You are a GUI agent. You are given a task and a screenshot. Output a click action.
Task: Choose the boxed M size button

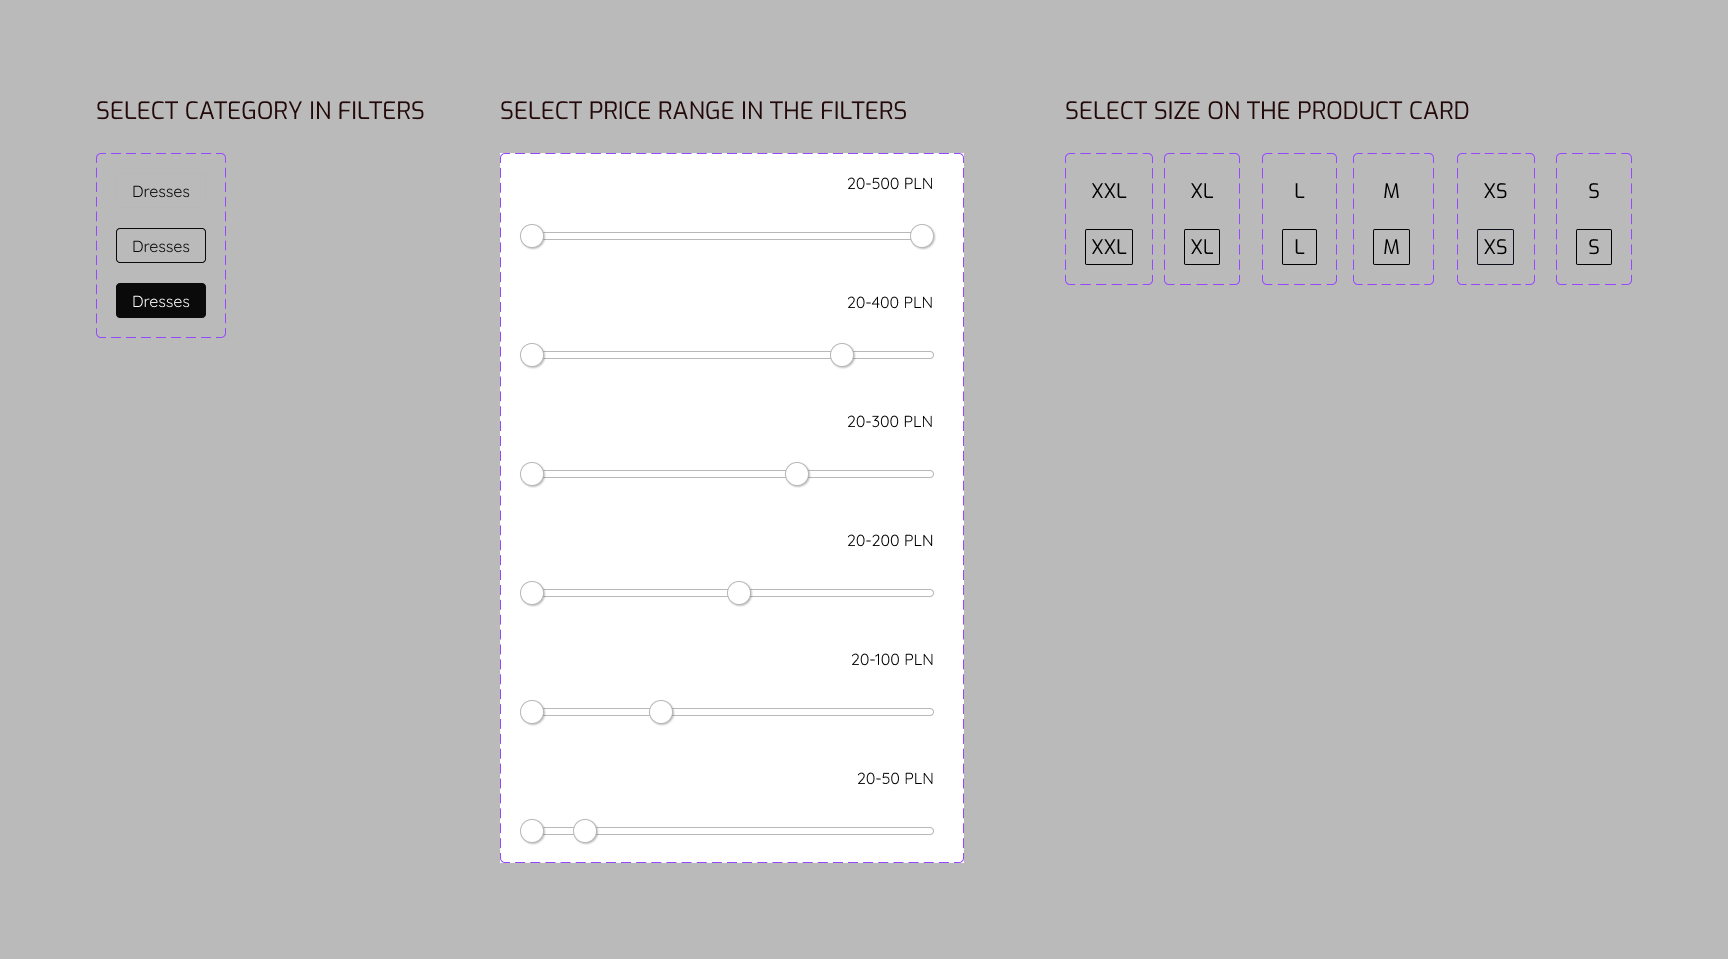tap(1391, 247)
